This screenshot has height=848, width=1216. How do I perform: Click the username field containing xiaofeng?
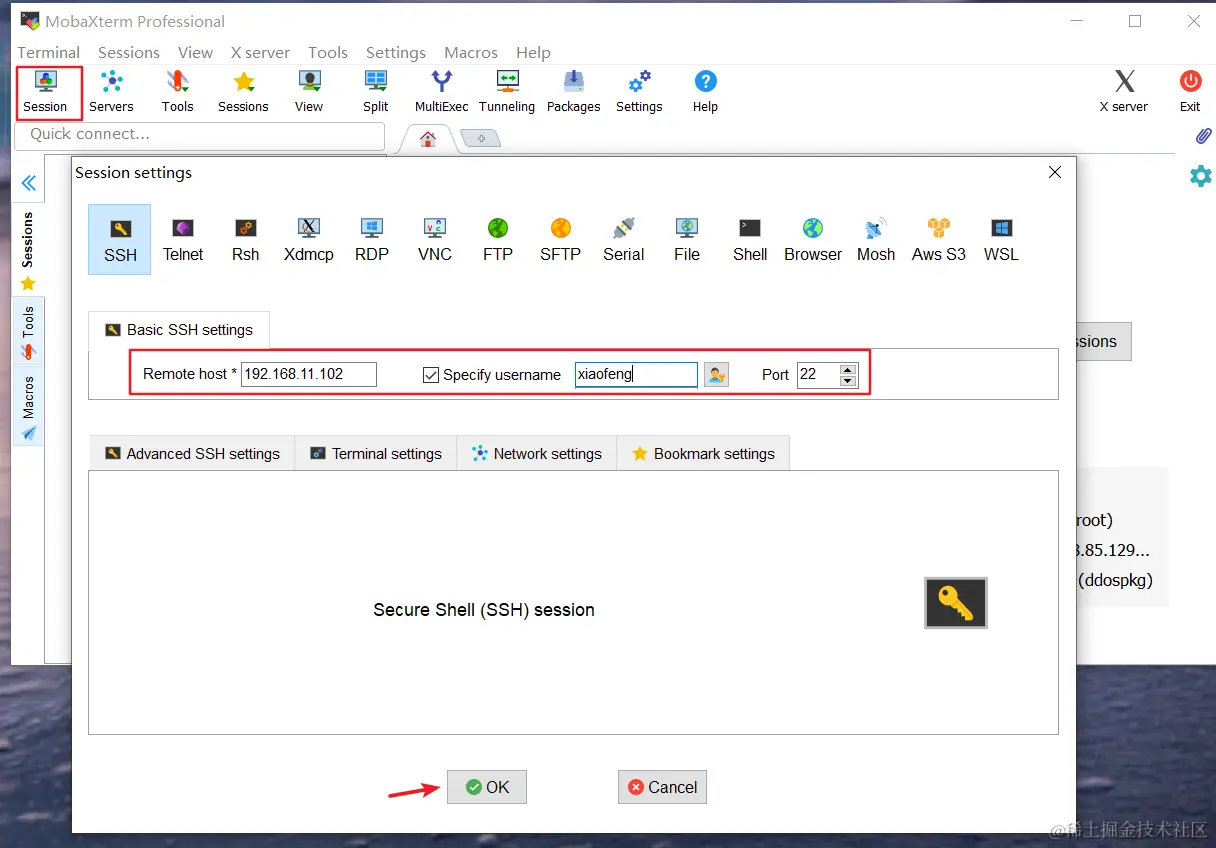[636, 374]
